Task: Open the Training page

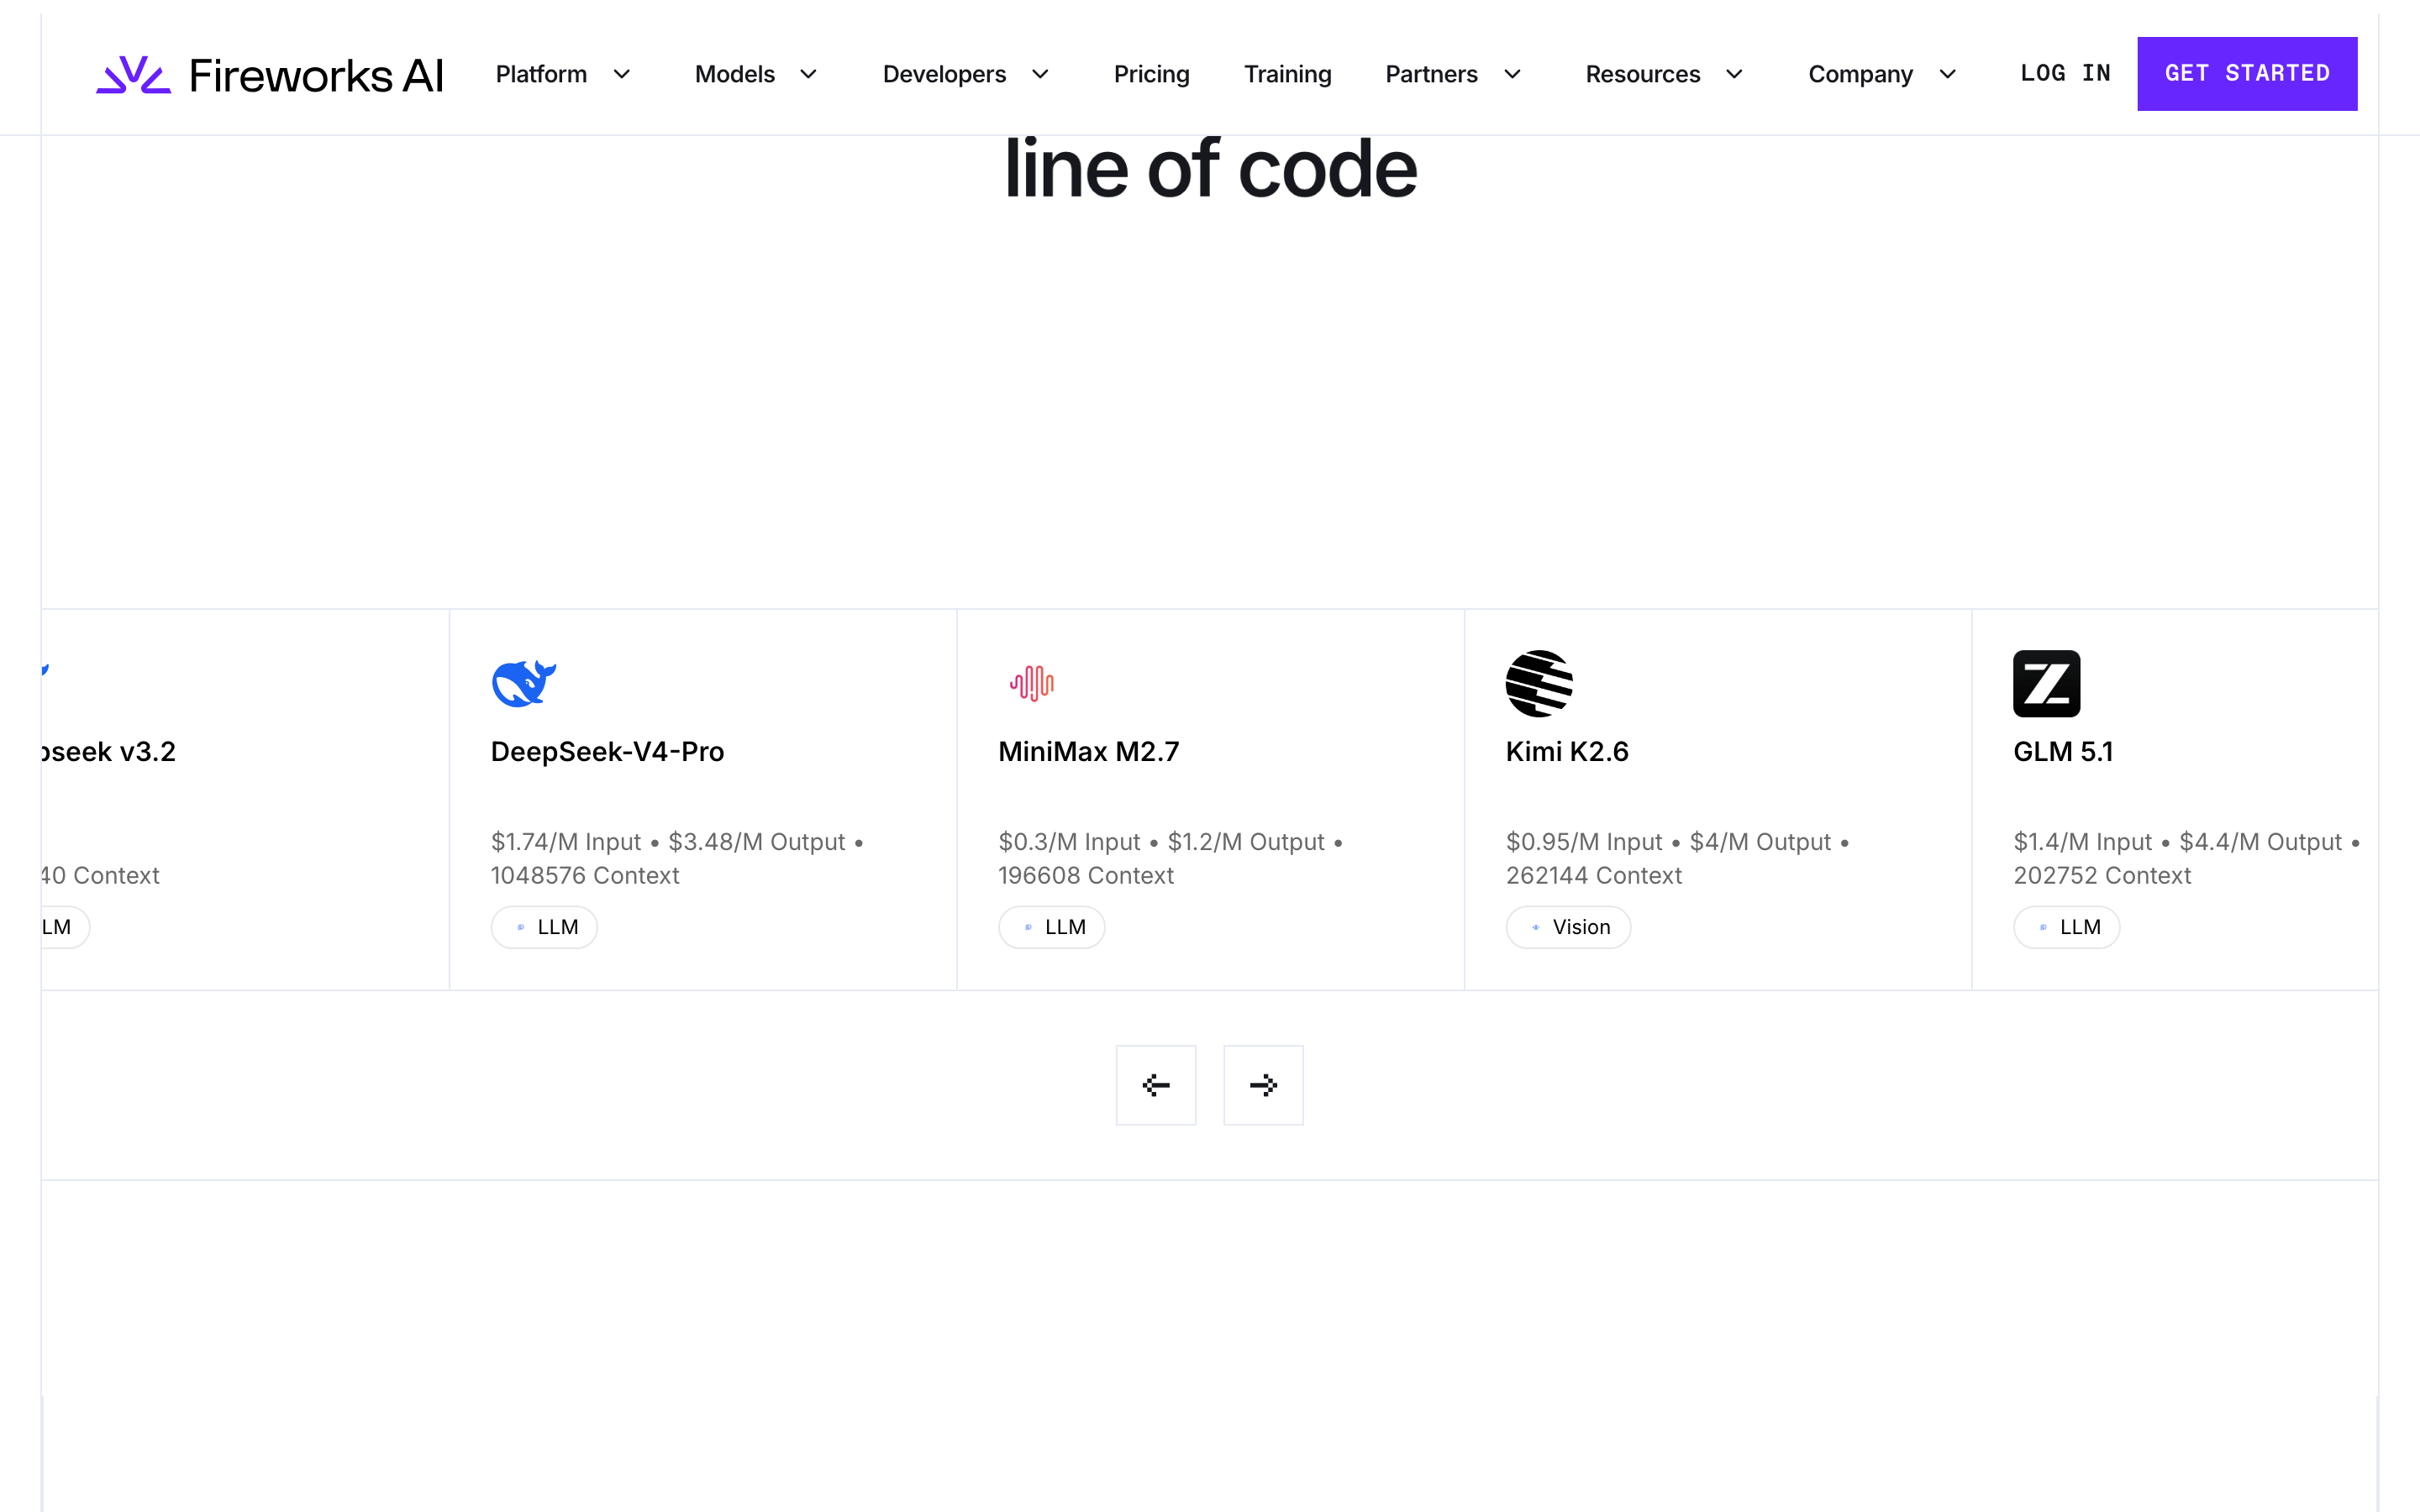Action: (1287, 74)
